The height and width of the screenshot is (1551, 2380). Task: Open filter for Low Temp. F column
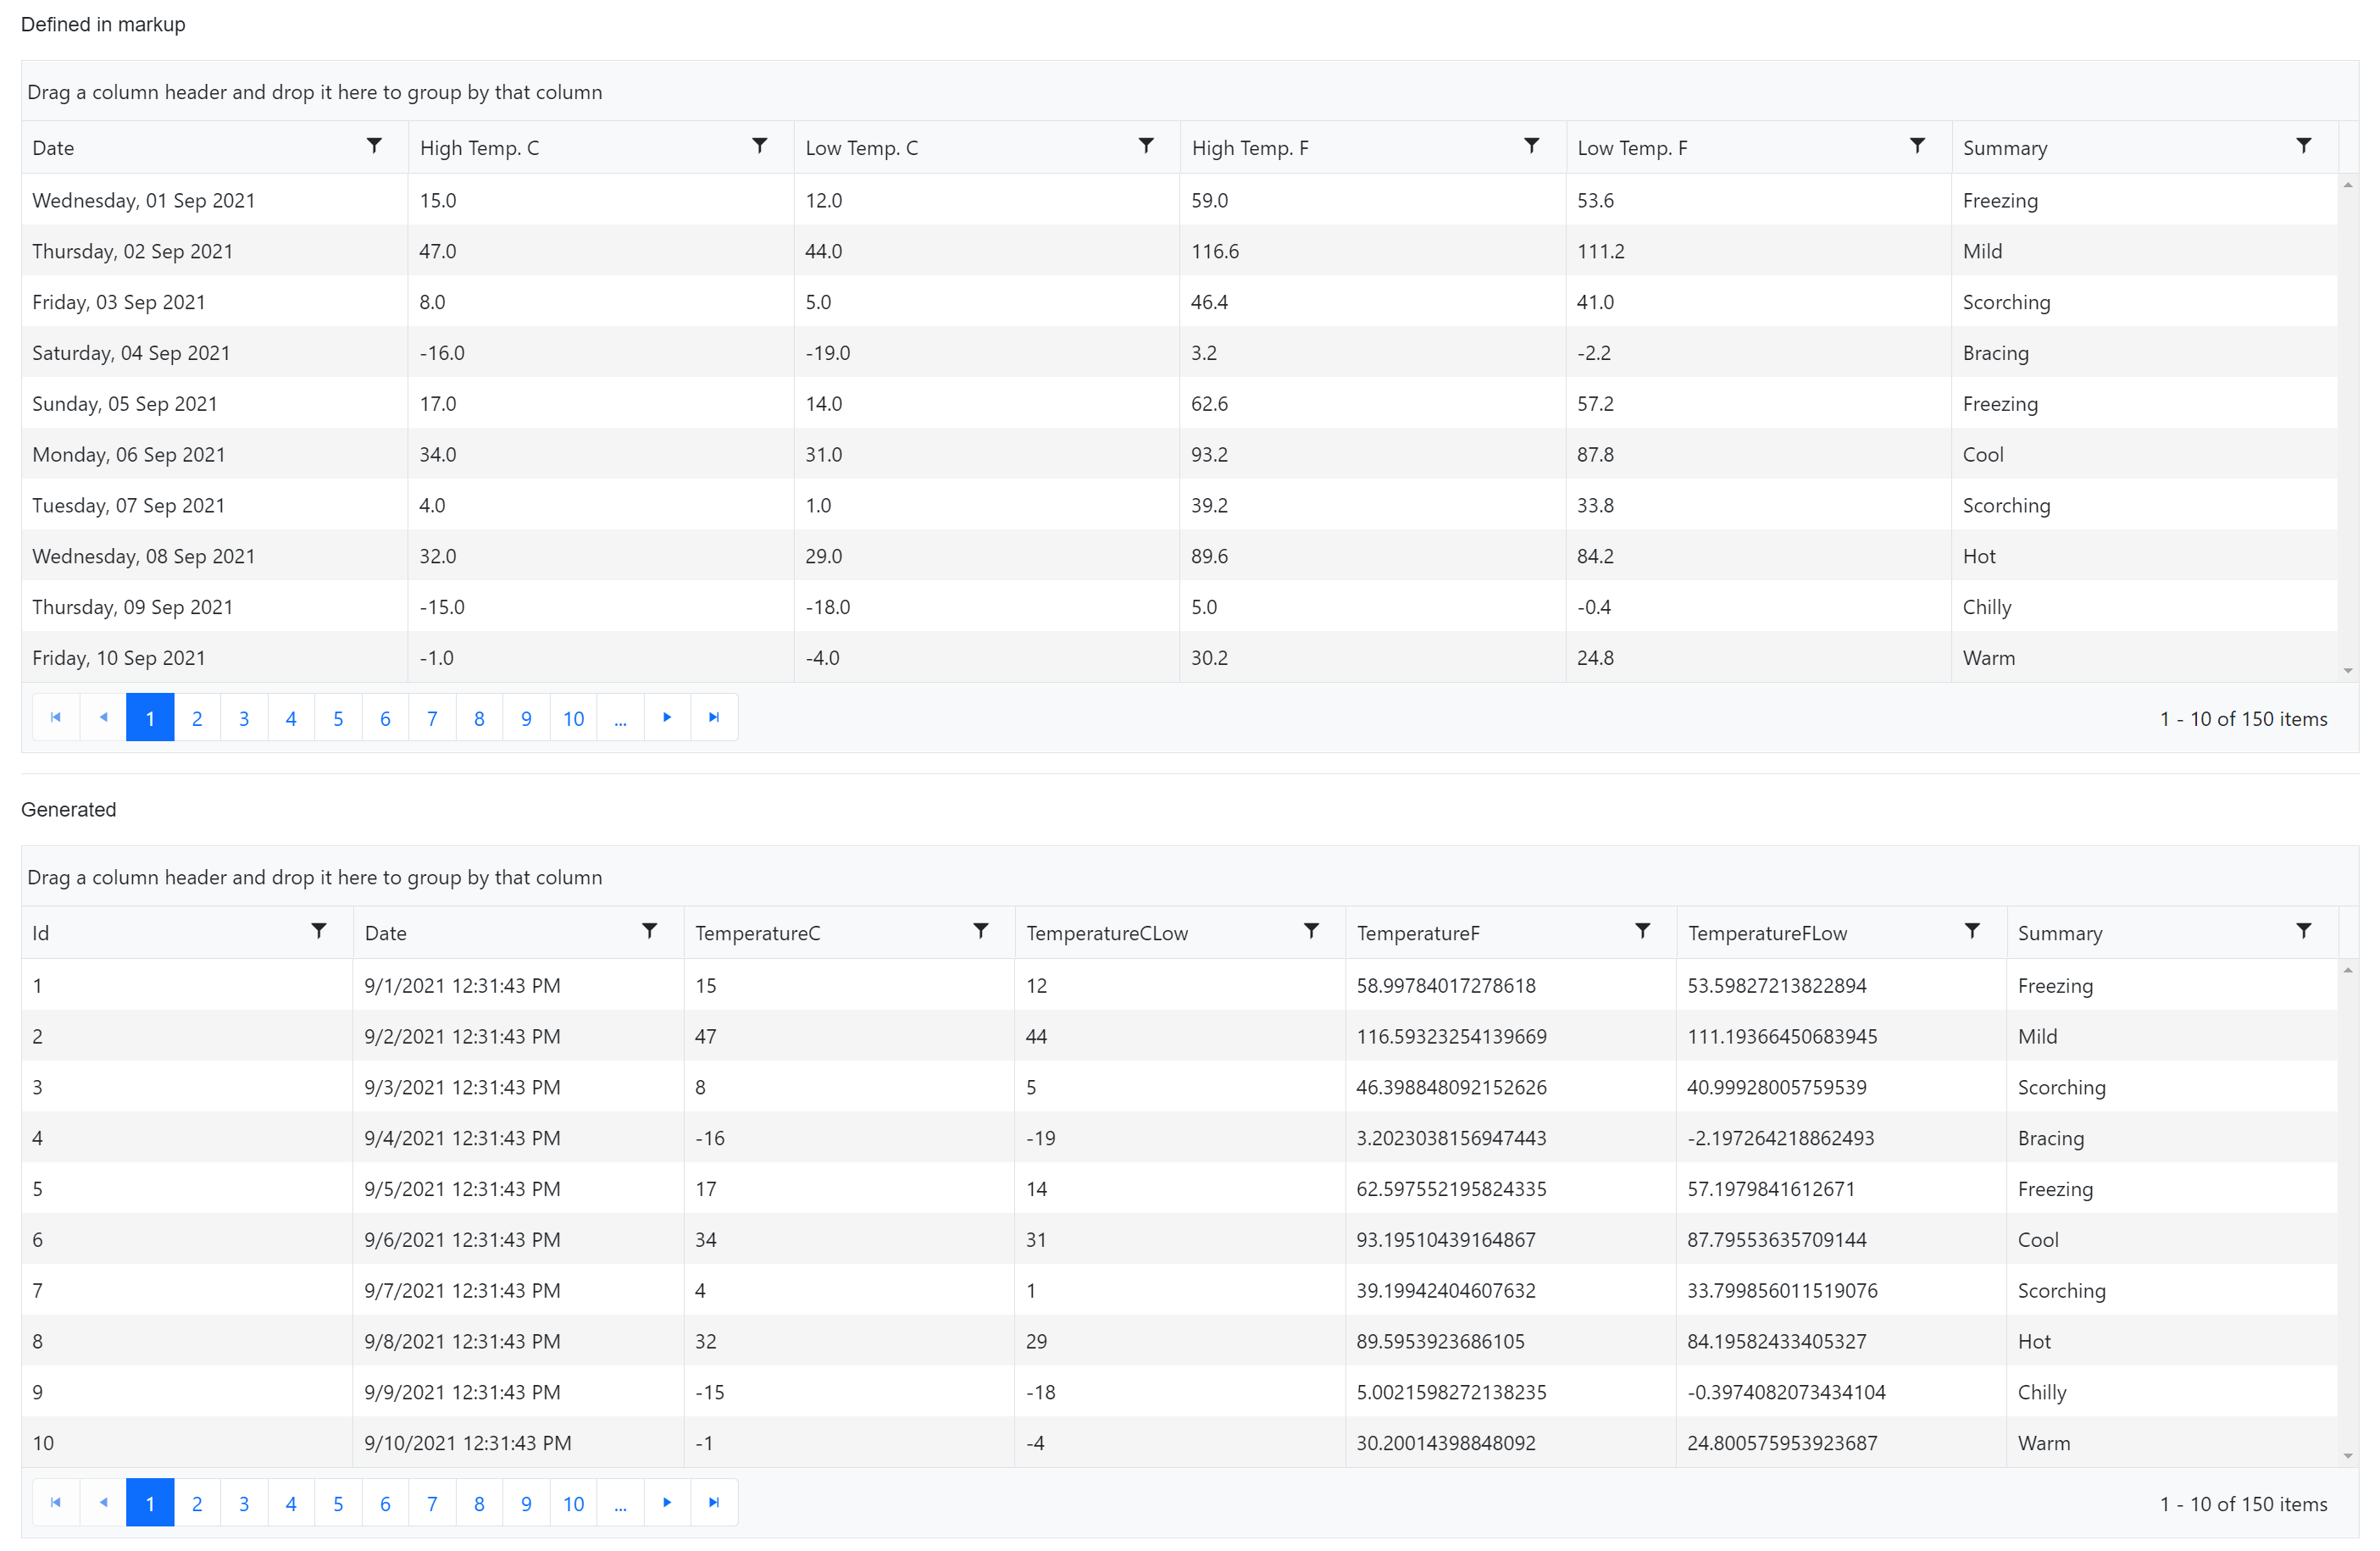click(x=1917, y=147)
